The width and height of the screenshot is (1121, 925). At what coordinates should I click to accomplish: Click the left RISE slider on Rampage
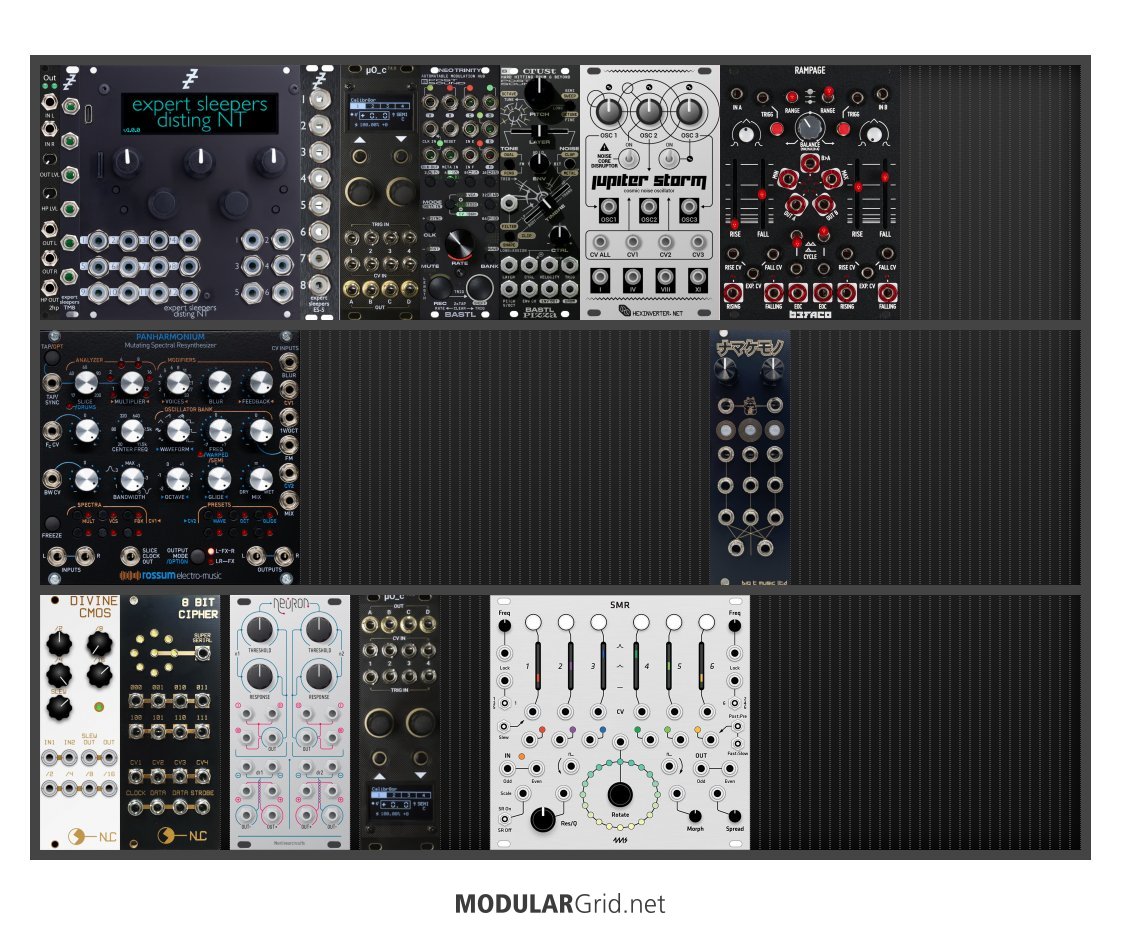735,222
